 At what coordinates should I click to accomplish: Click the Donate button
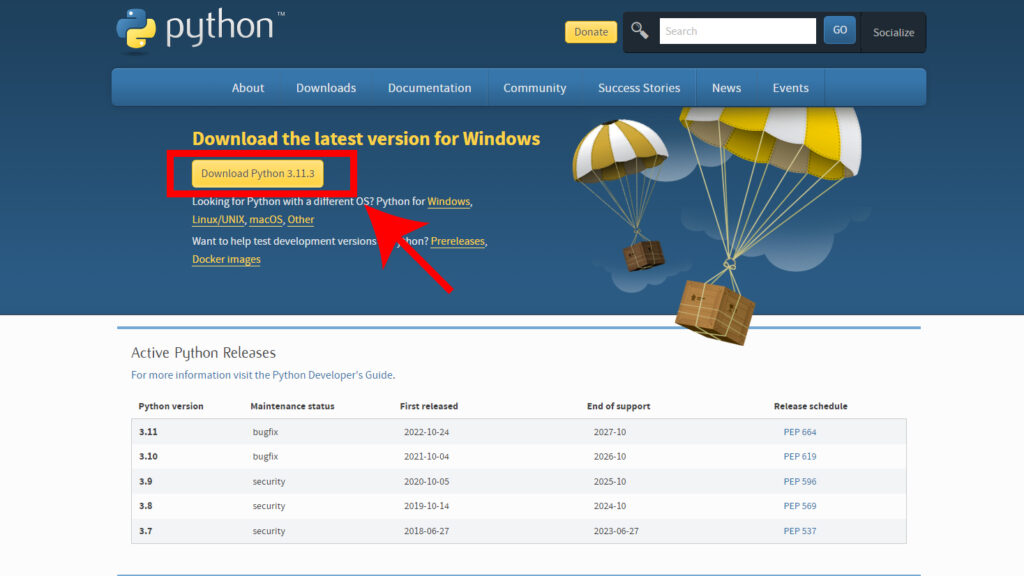click(591, 32)
